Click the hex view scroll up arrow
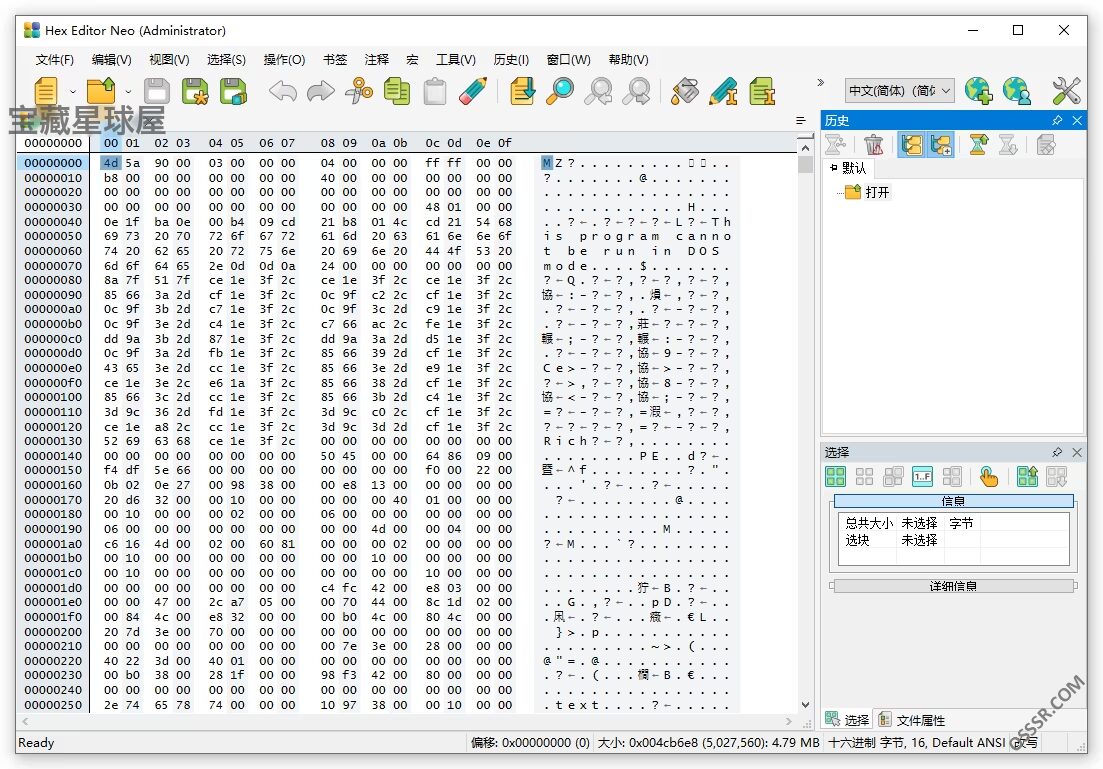Viewport: 1103px width, 769px height. pos(805,148)
